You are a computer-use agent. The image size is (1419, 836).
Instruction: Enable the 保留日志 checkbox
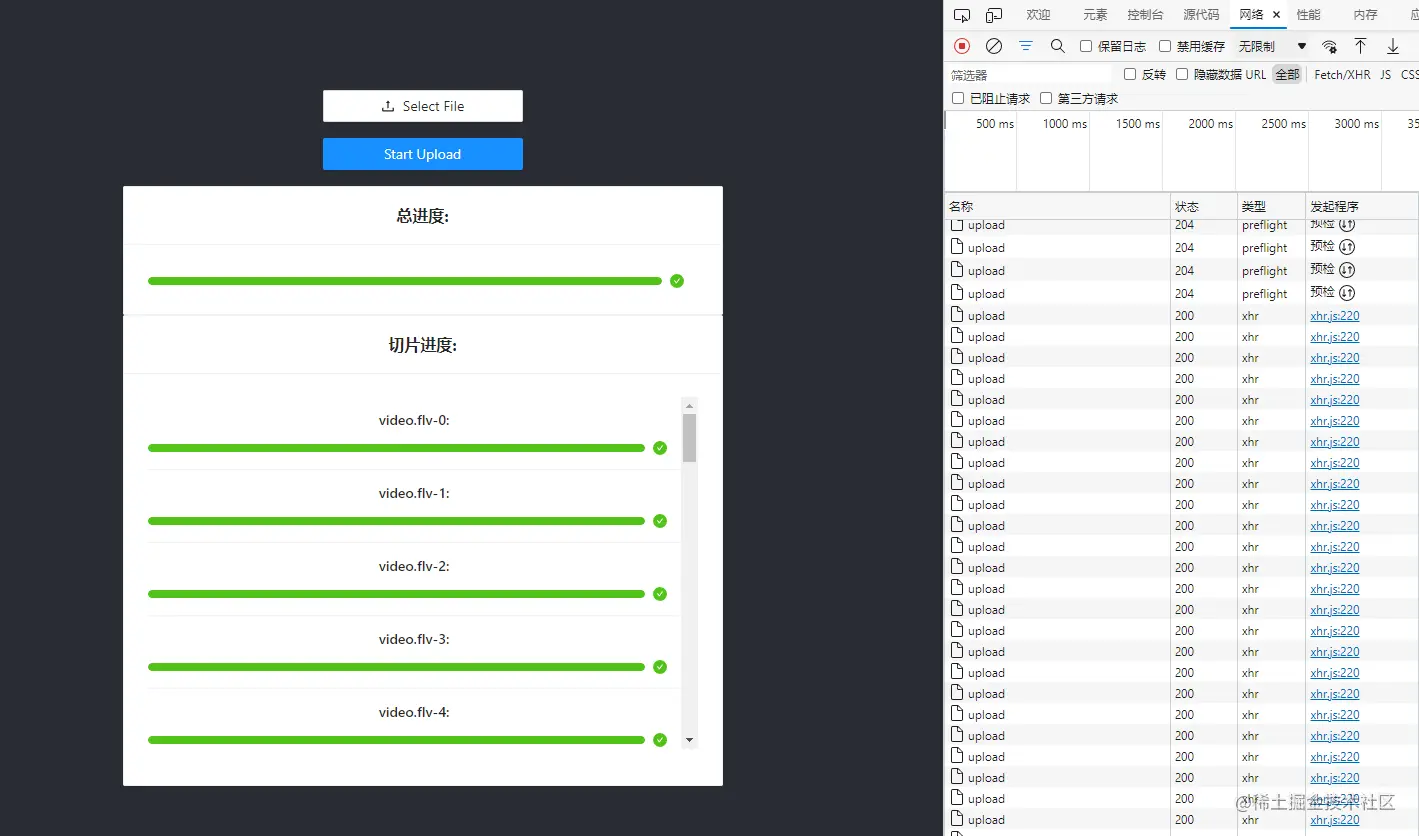pyautogui.click(x=1086, y=46)
